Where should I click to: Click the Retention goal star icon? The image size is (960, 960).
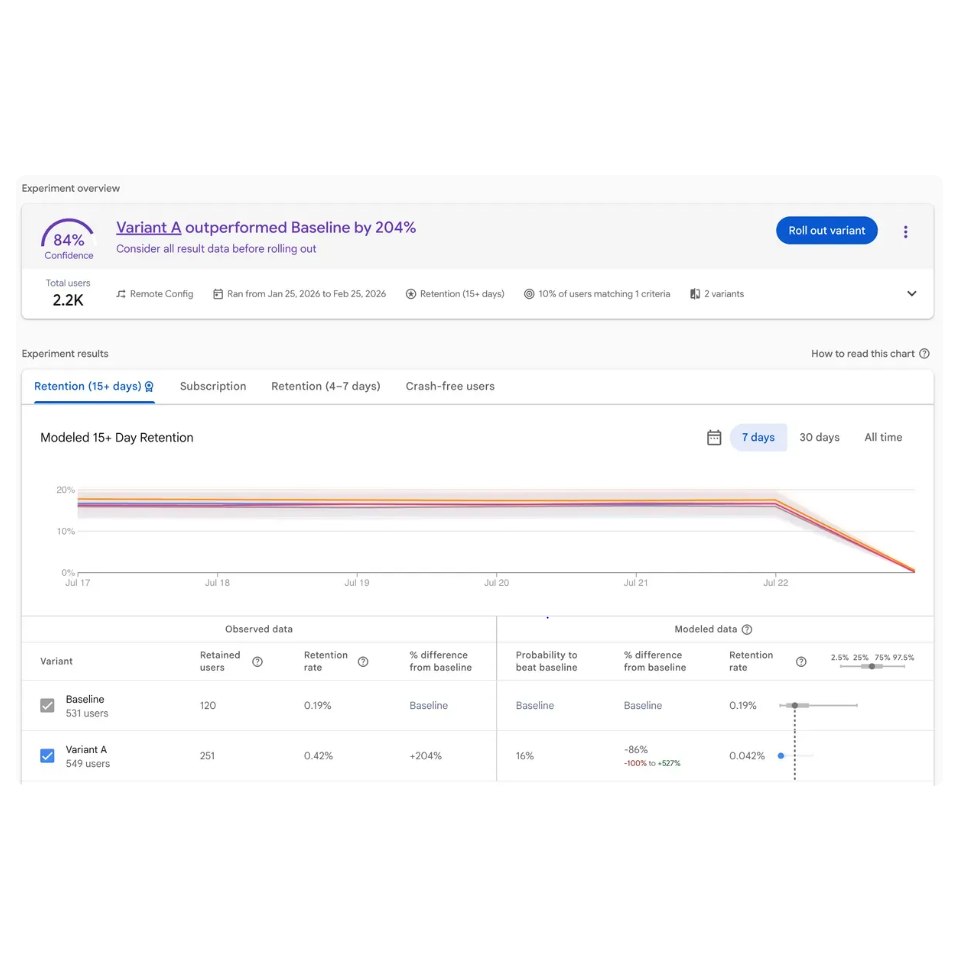coord(411,294)
